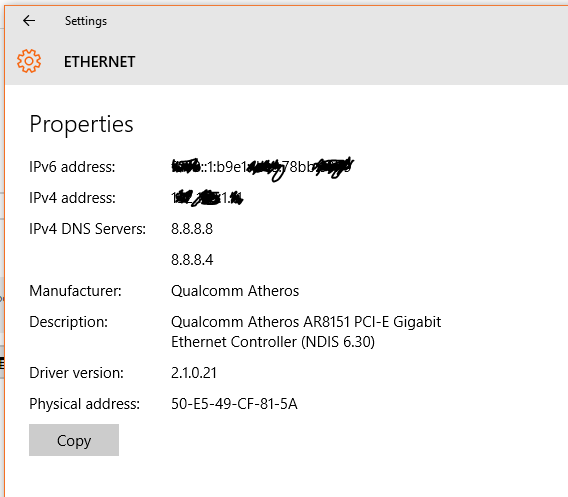
Task: Click the IPv6 address label
Action: pyautogui.click(x=72, y=167)
